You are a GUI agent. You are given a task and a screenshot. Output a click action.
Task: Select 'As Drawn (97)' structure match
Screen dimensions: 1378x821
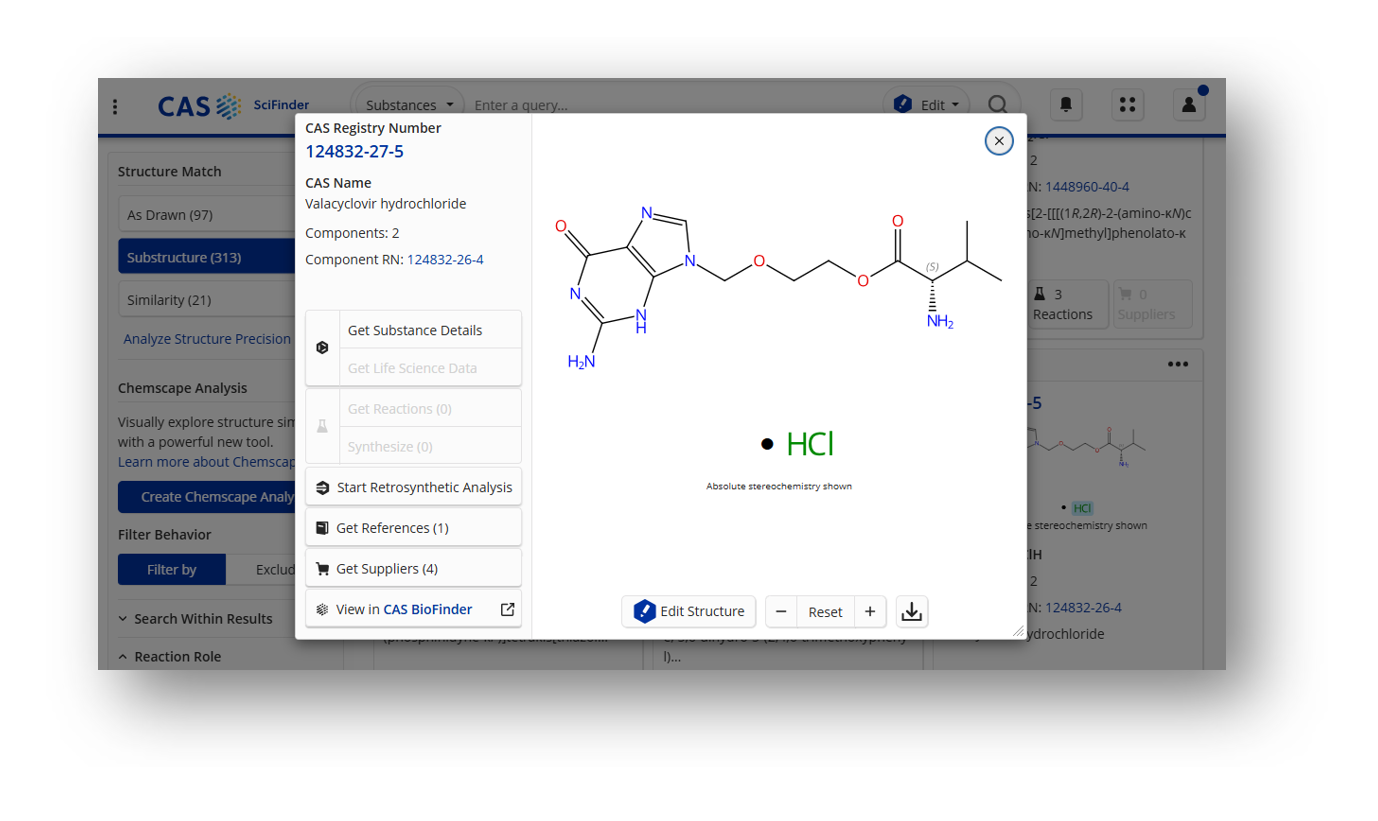coord(206,215)
